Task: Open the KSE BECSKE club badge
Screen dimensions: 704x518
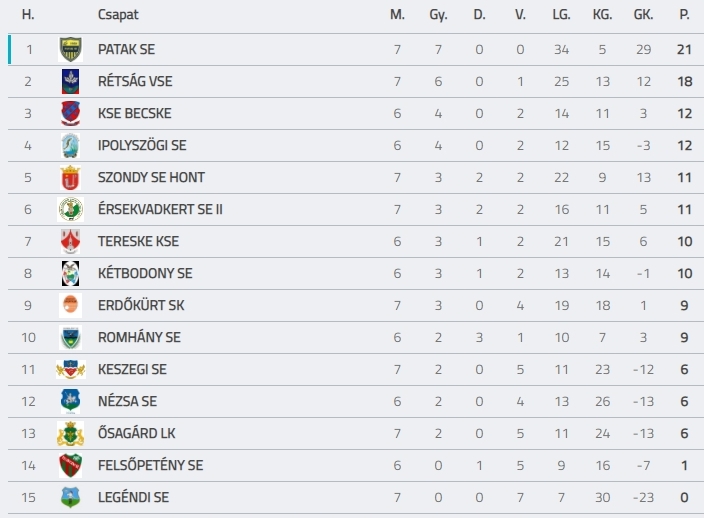Action: [70, 113]
